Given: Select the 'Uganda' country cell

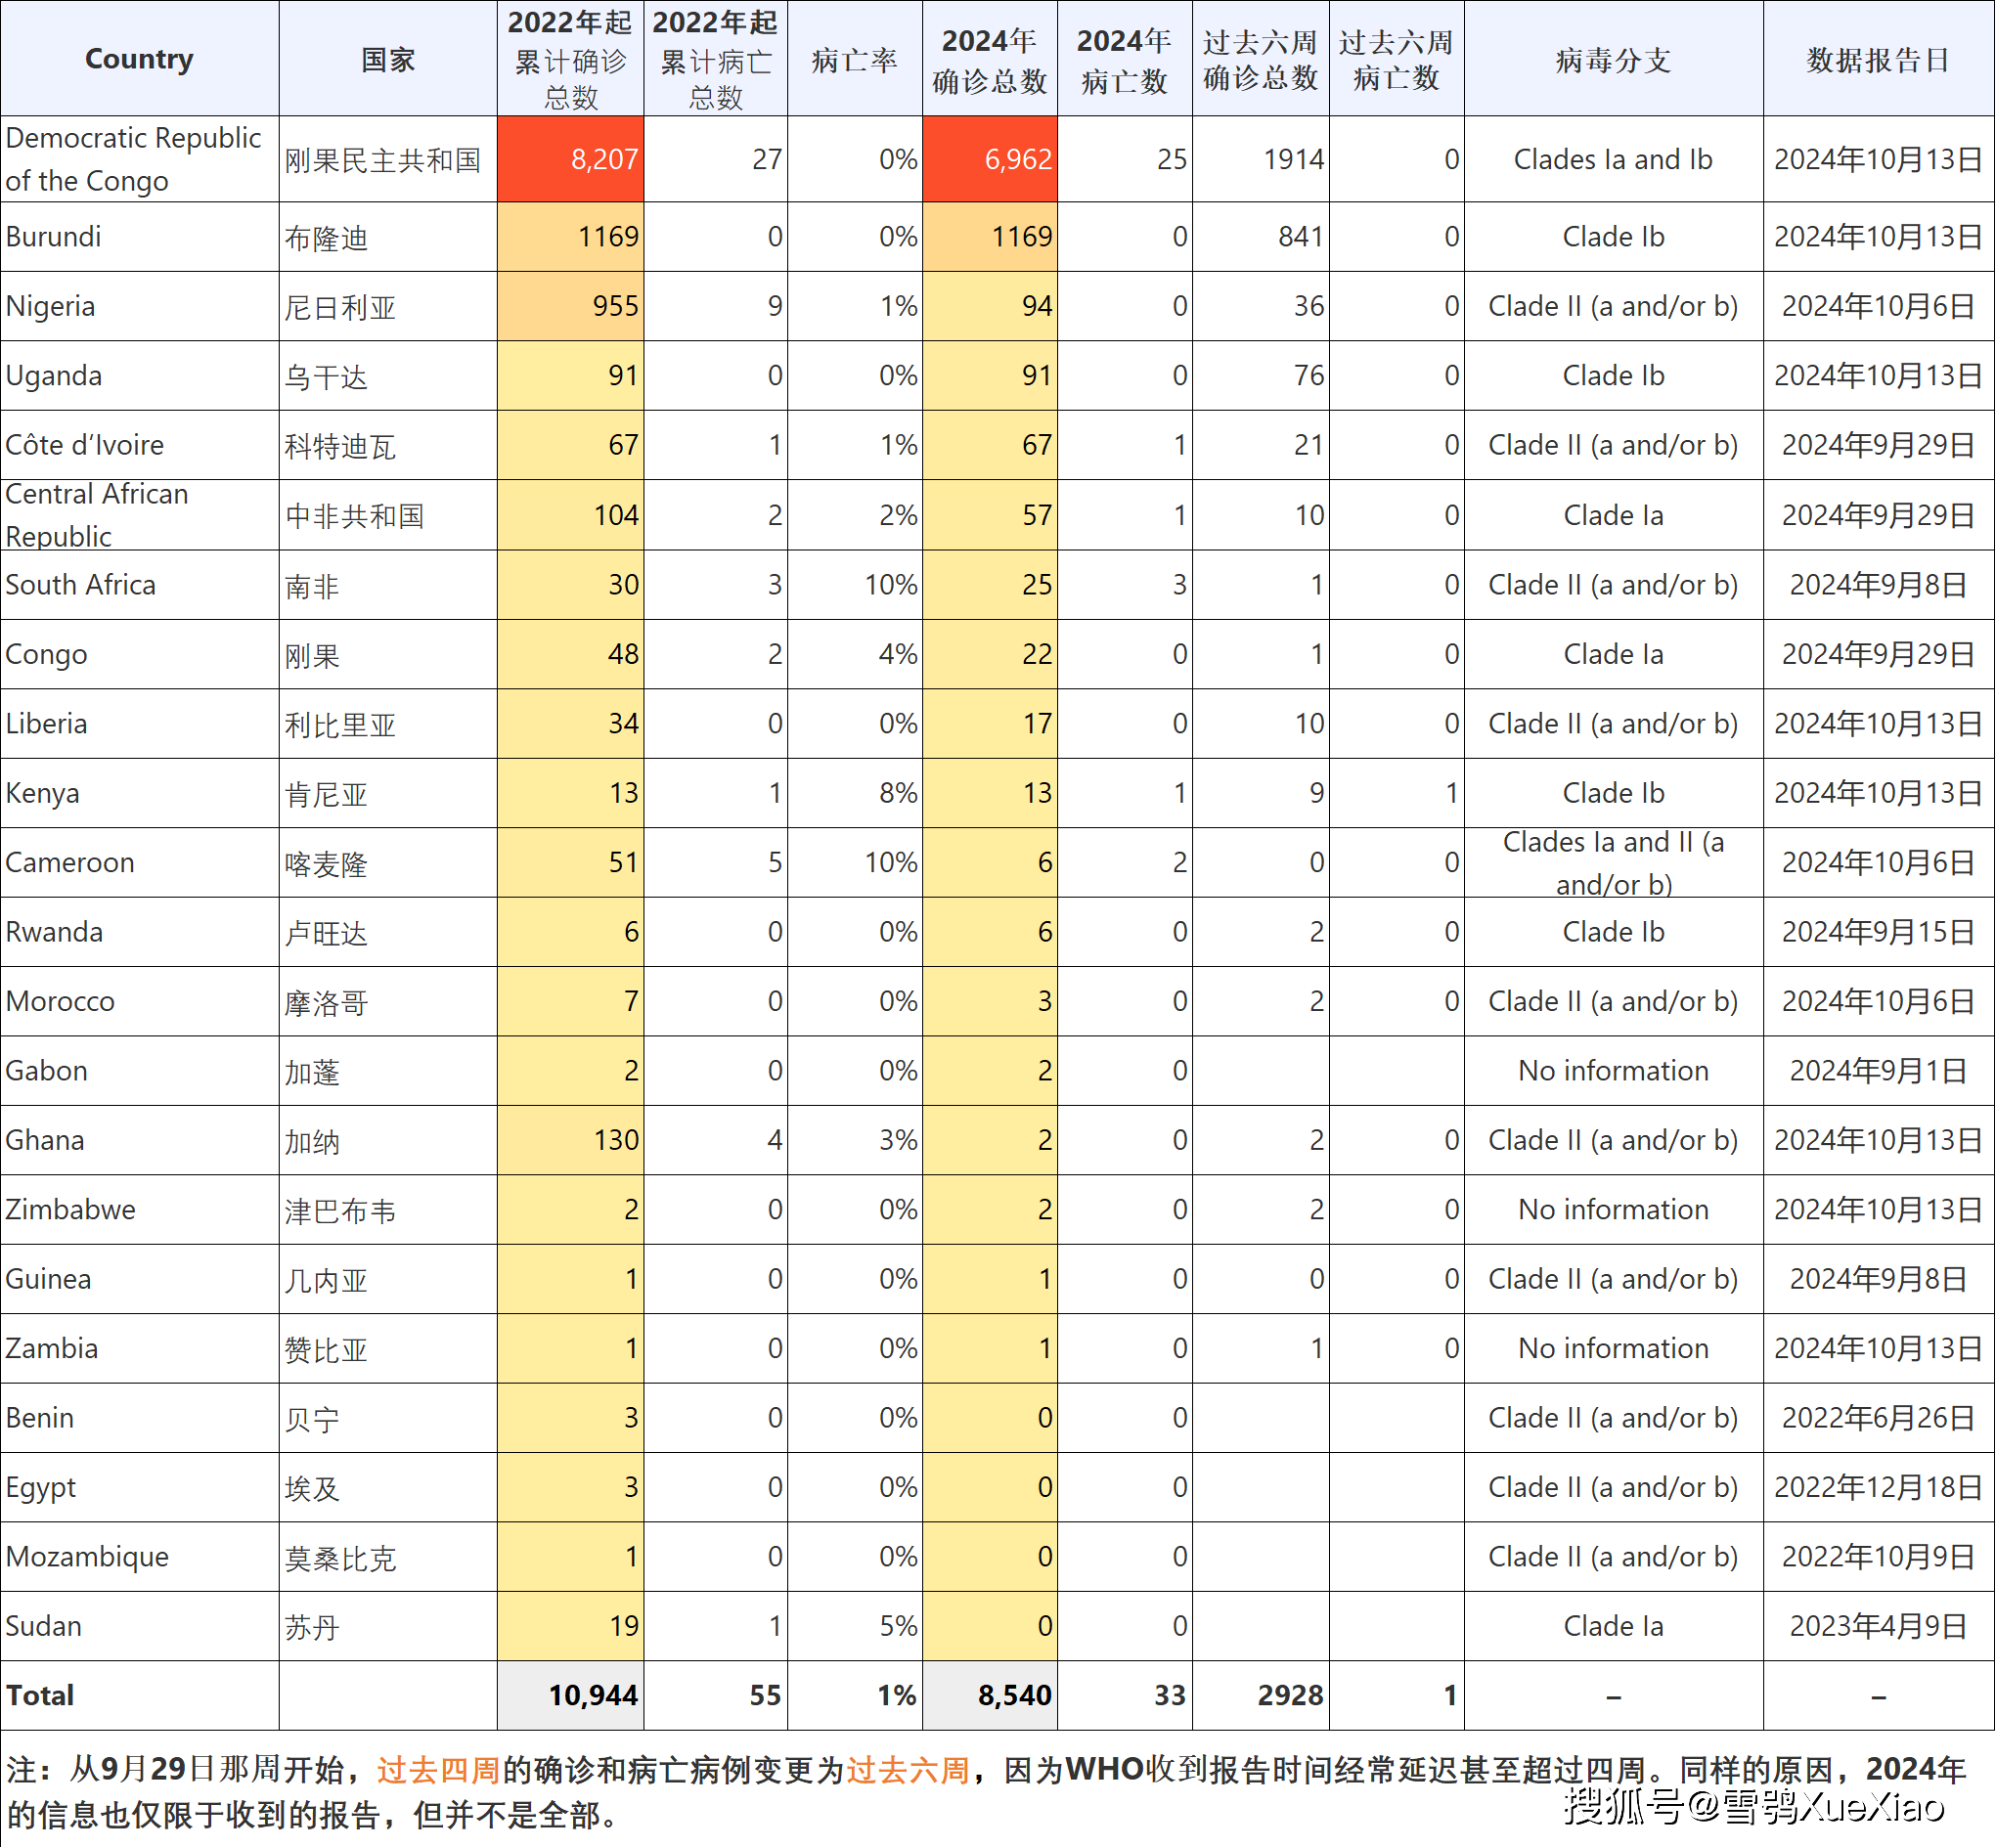Looking at the screenshot, I should (x=139, y=376).
